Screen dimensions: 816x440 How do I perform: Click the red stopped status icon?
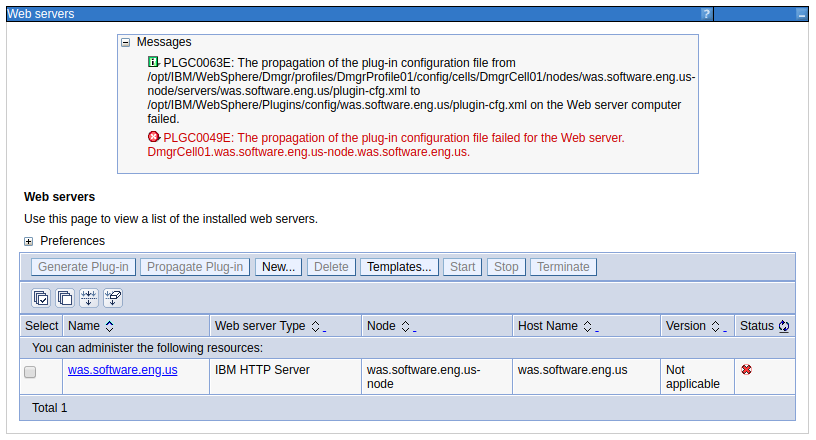(x=746, y=370)
